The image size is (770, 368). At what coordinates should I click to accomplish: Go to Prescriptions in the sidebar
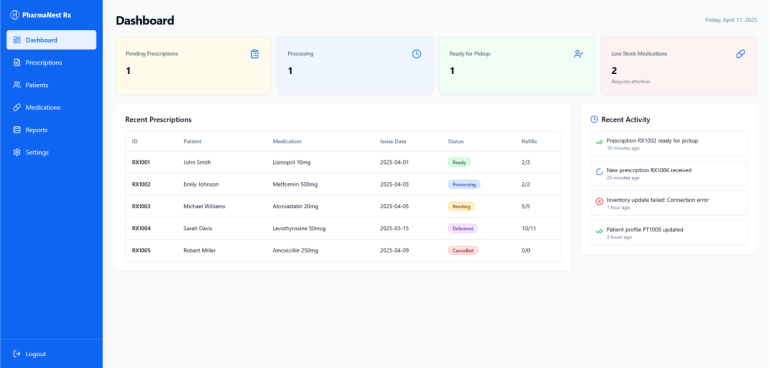click(52, 62)
